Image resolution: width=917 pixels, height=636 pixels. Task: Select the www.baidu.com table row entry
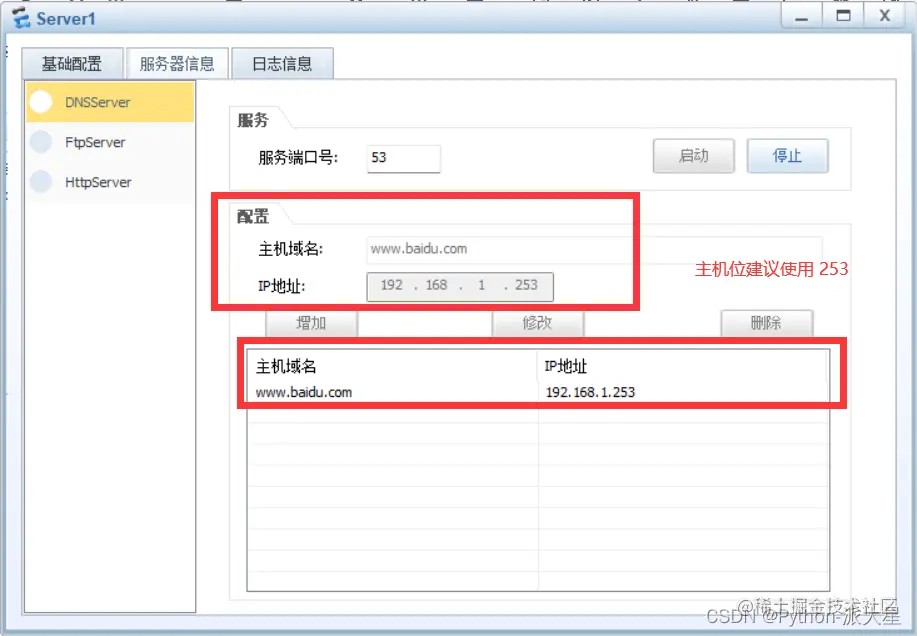(304, 392)
